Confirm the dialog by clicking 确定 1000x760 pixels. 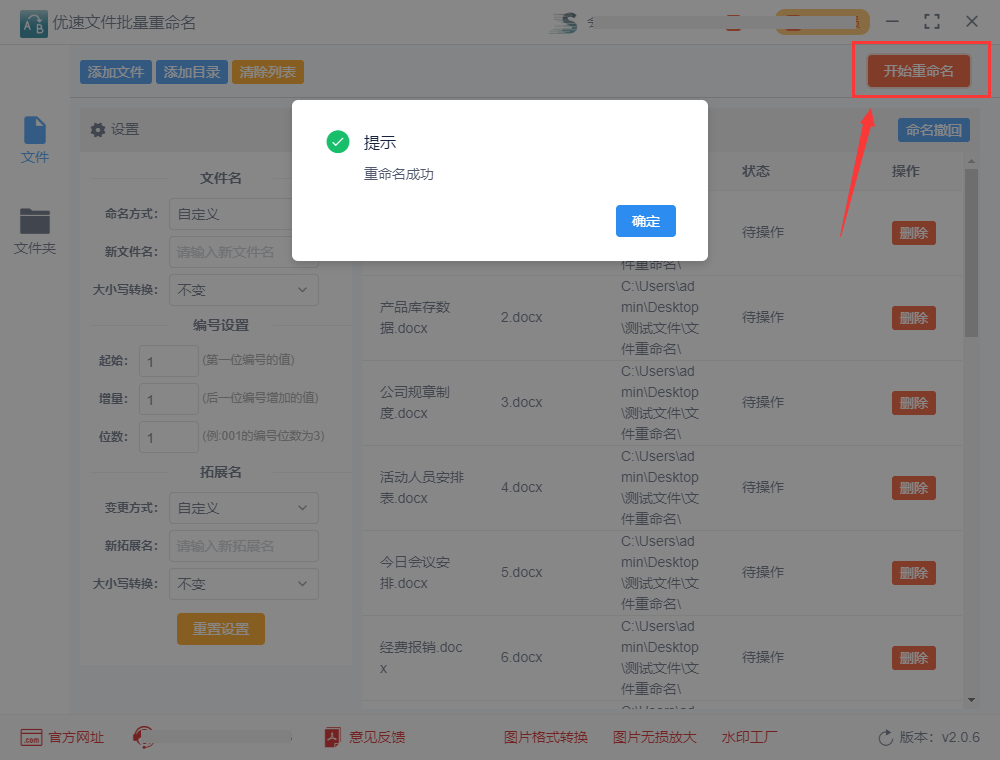645,222
